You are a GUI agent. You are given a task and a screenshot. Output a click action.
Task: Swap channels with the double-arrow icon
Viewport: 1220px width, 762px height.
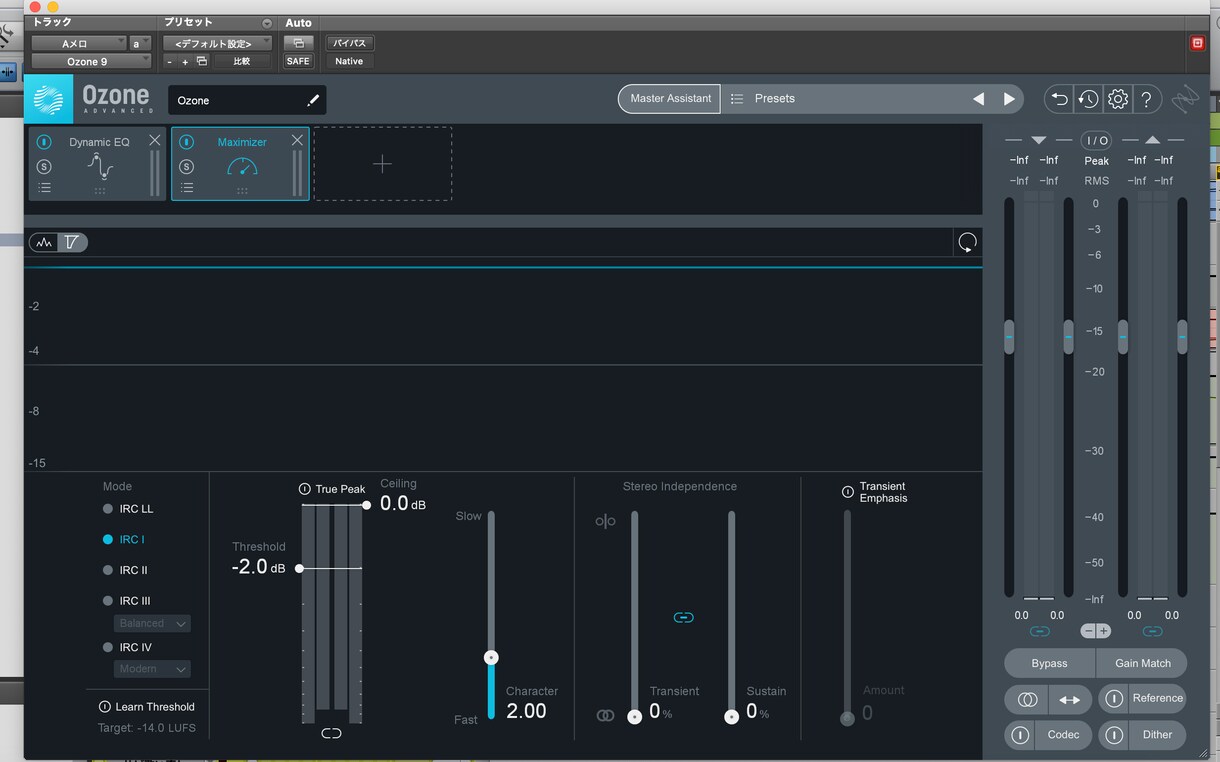1069,700
